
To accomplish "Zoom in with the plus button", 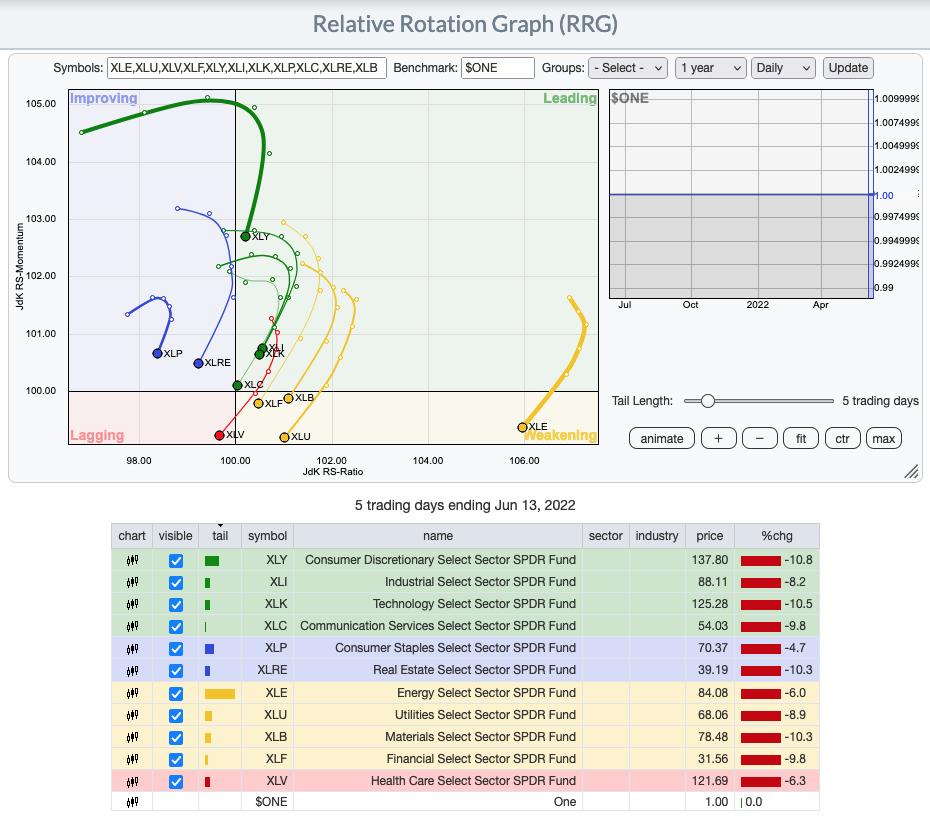I will [718, 439].
